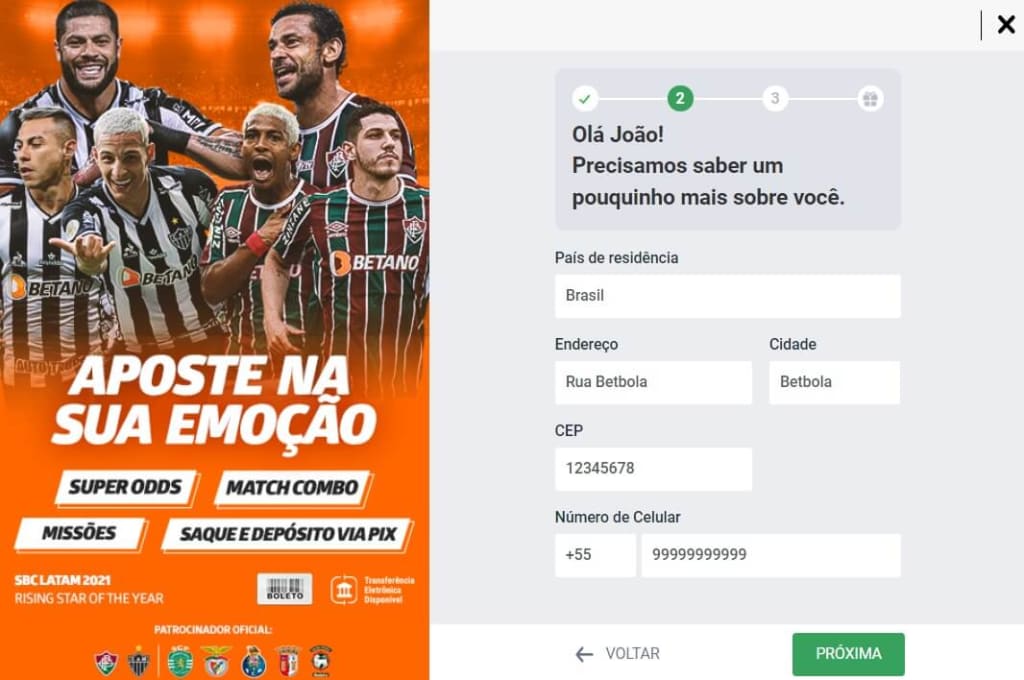Click the Endereço field with Rua Betbola
The width and height of the screenshot is (1024, 680).
click(x=653, y=382)
